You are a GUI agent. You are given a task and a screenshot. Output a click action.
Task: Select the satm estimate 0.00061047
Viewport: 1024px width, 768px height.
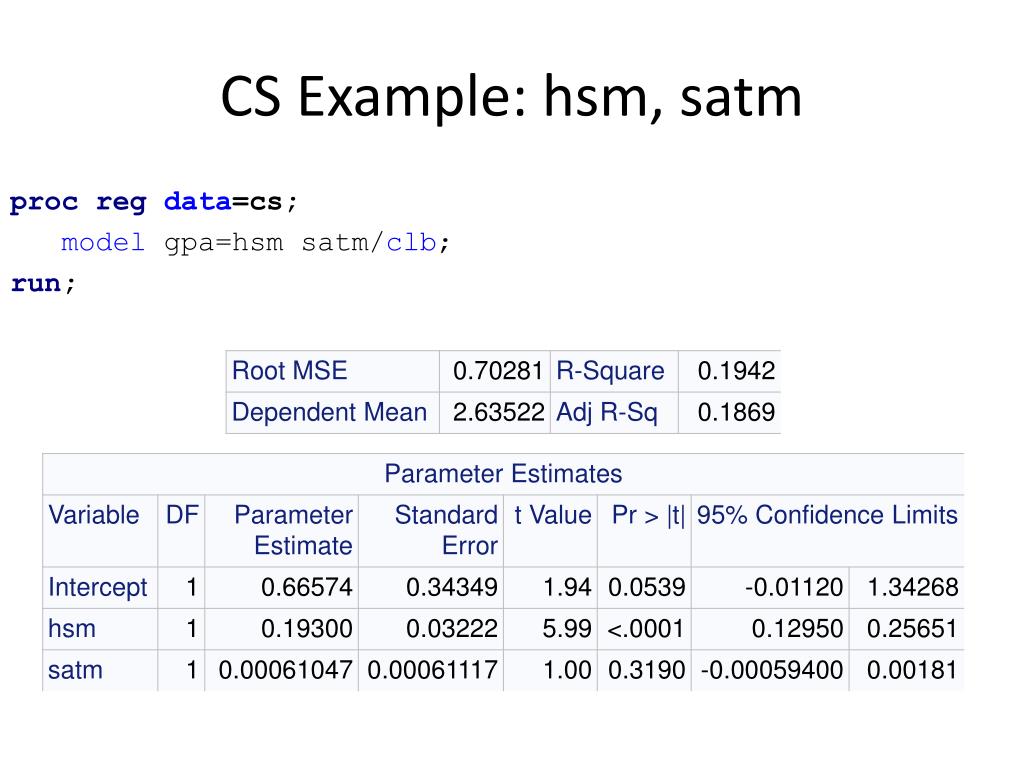(281, 670)
